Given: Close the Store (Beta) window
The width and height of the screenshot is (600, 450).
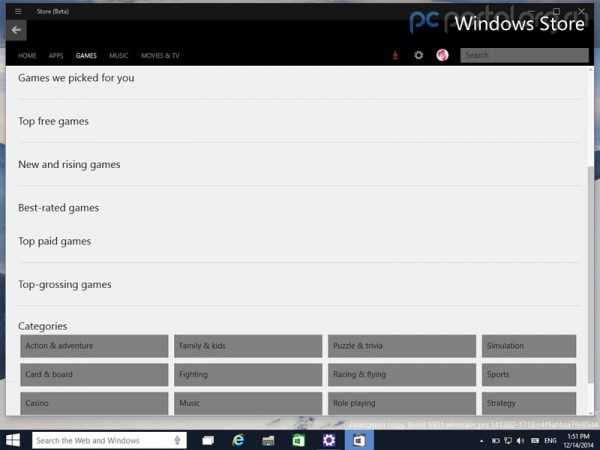Looking at the screenshot, I should point(582,11).
